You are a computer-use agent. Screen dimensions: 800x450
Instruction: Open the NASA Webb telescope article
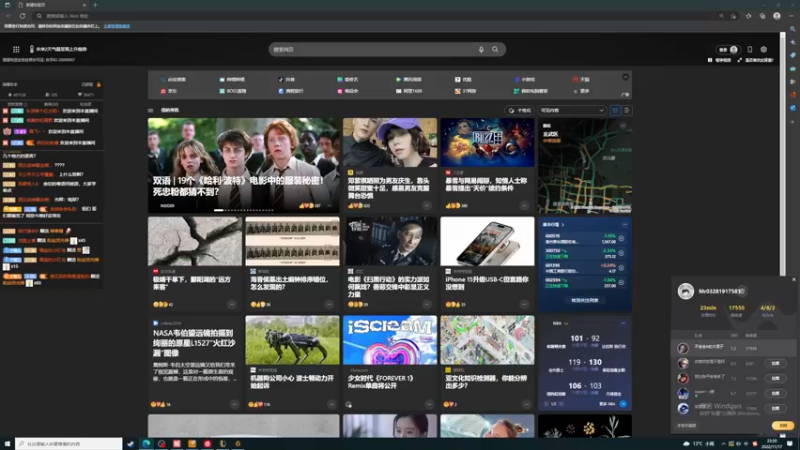[x=194, y=342]
